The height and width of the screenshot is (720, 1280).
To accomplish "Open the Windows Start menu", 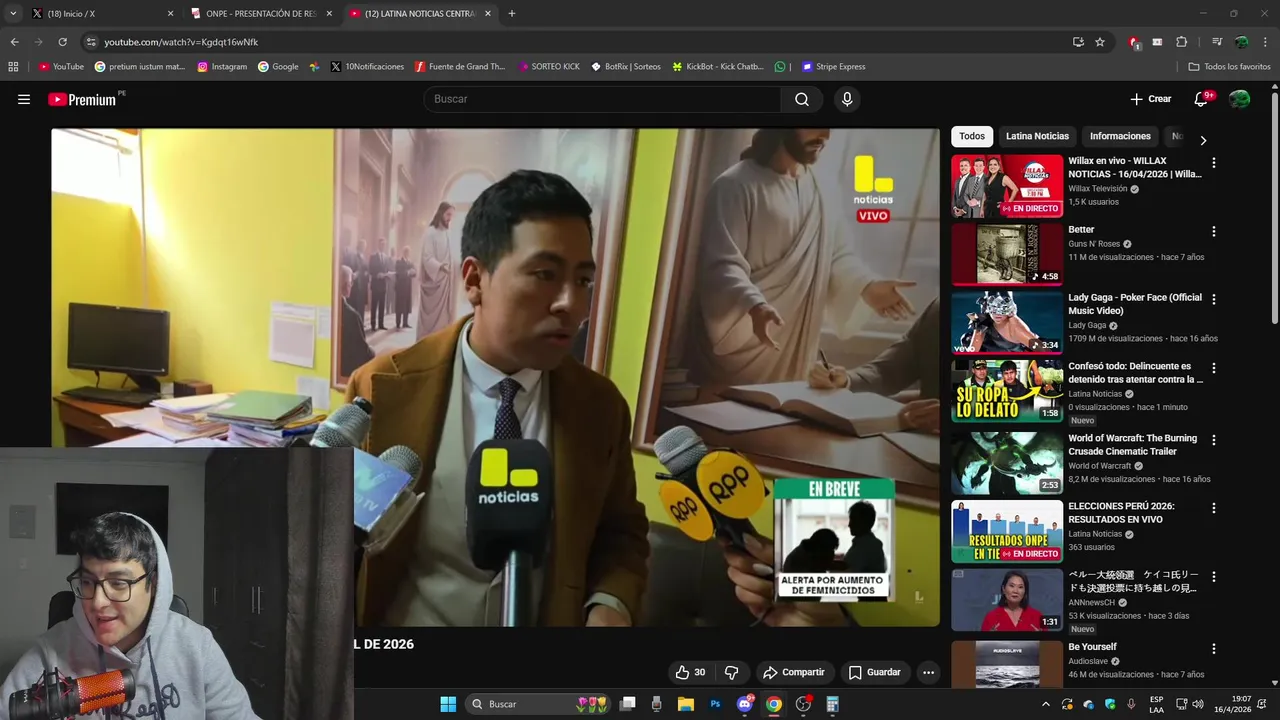I will click(448, 704).
